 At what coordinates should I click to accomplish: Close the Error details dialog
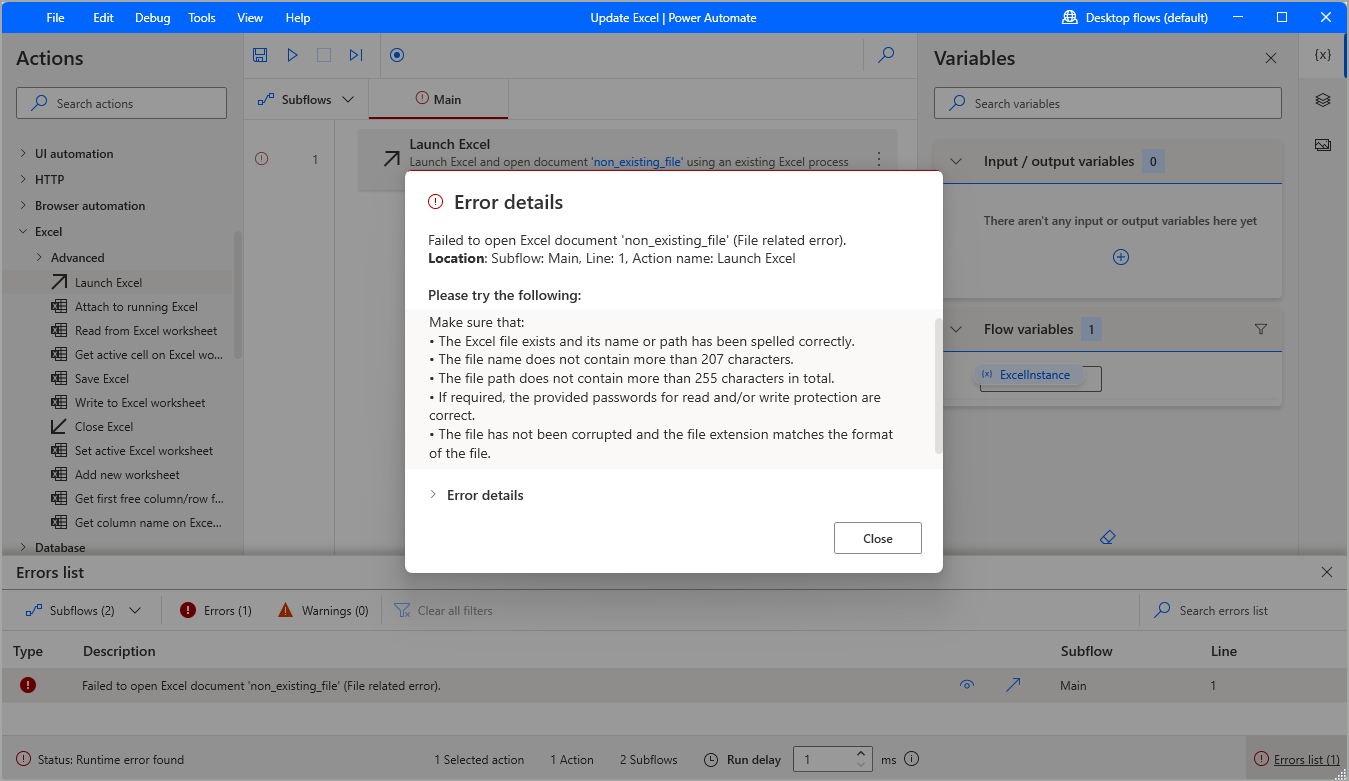coord(877,537)
